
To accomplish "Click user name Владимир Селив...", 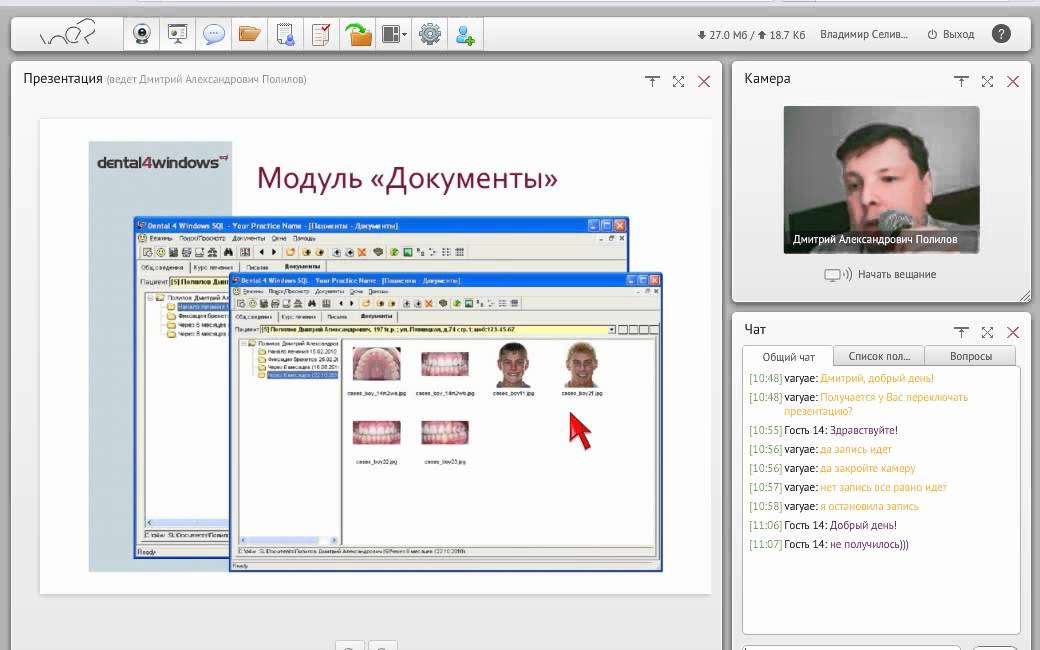I will 864,34.
